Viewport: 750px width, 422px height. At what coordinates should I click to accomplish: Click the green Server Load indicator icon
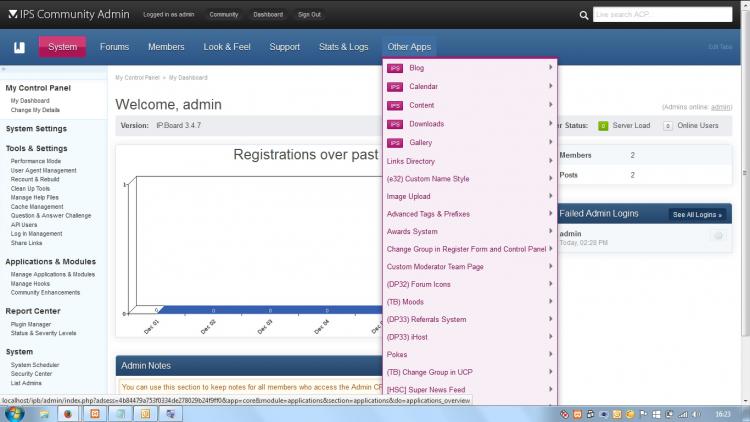click(603, 126)
